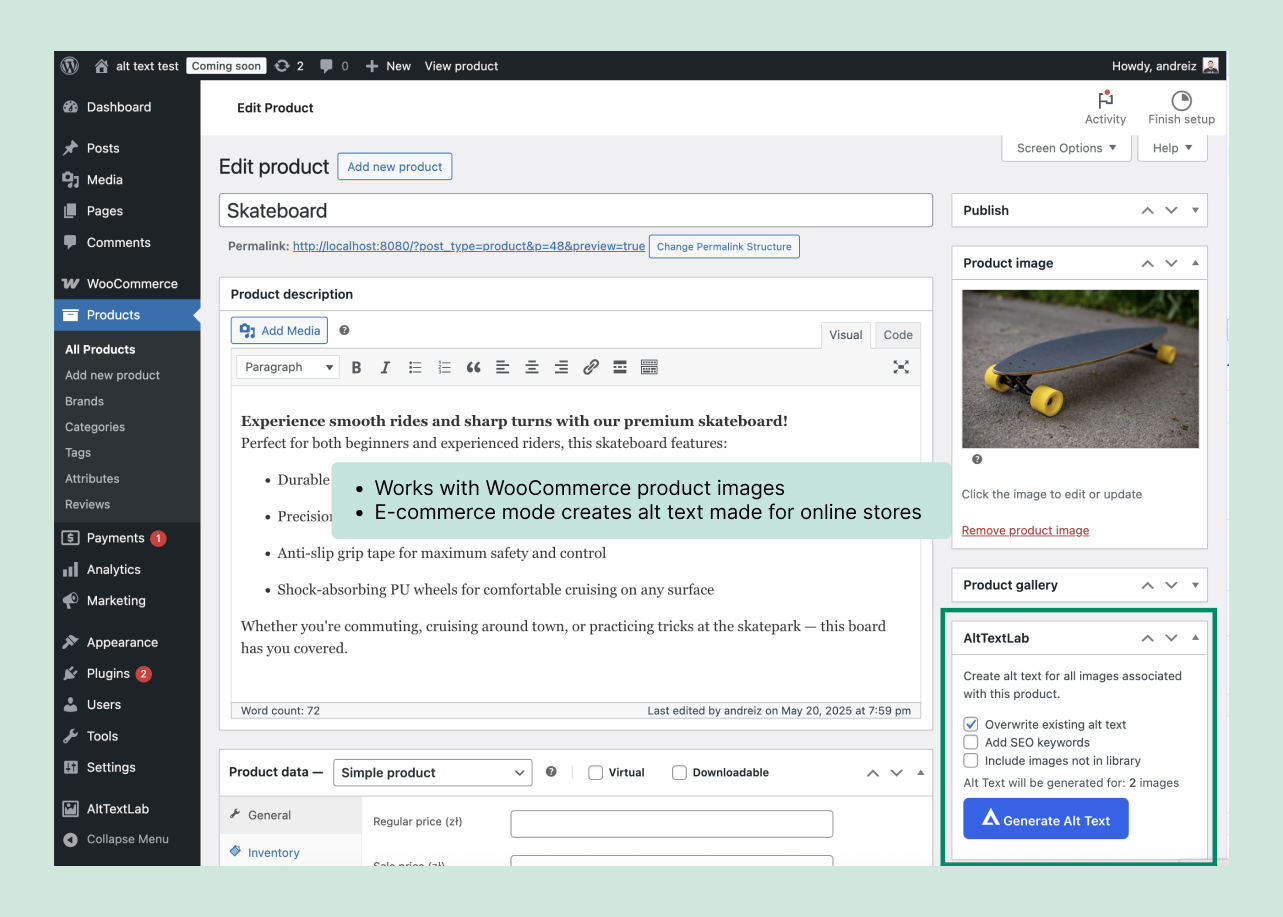Click the skateboard product image thumbnail
The image size is (1283, 917).
(x=1079, y=368)
